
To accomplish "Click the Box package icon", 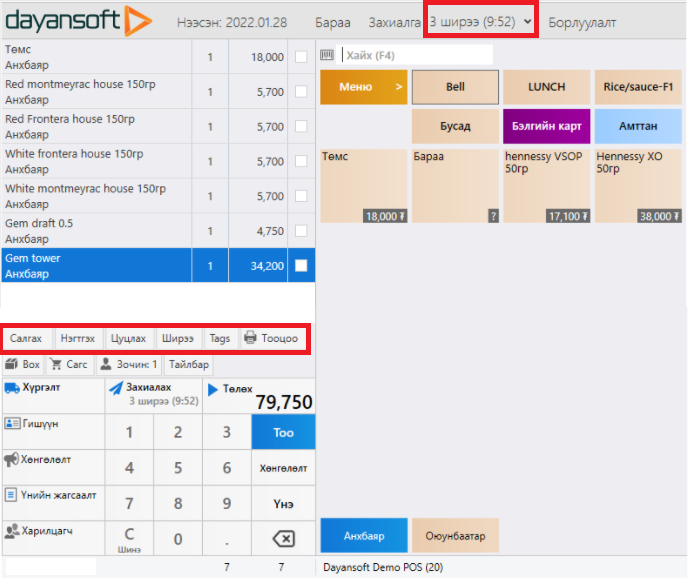I will coord(11,364).
